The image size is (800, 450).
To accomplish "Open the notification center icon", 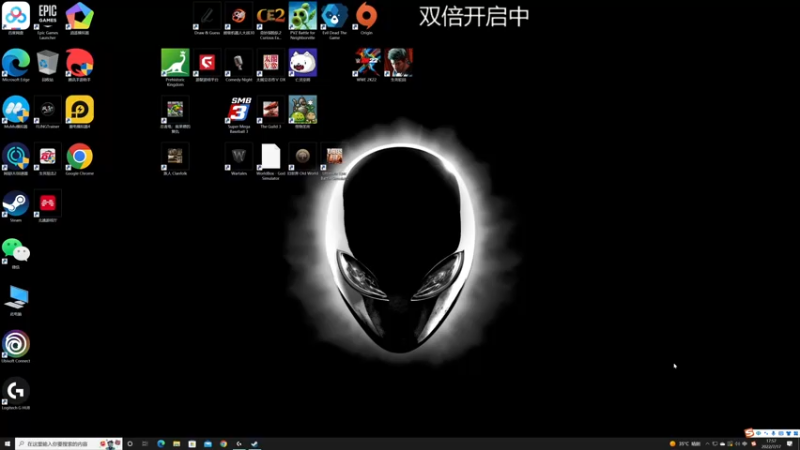I will pos(790,444).
